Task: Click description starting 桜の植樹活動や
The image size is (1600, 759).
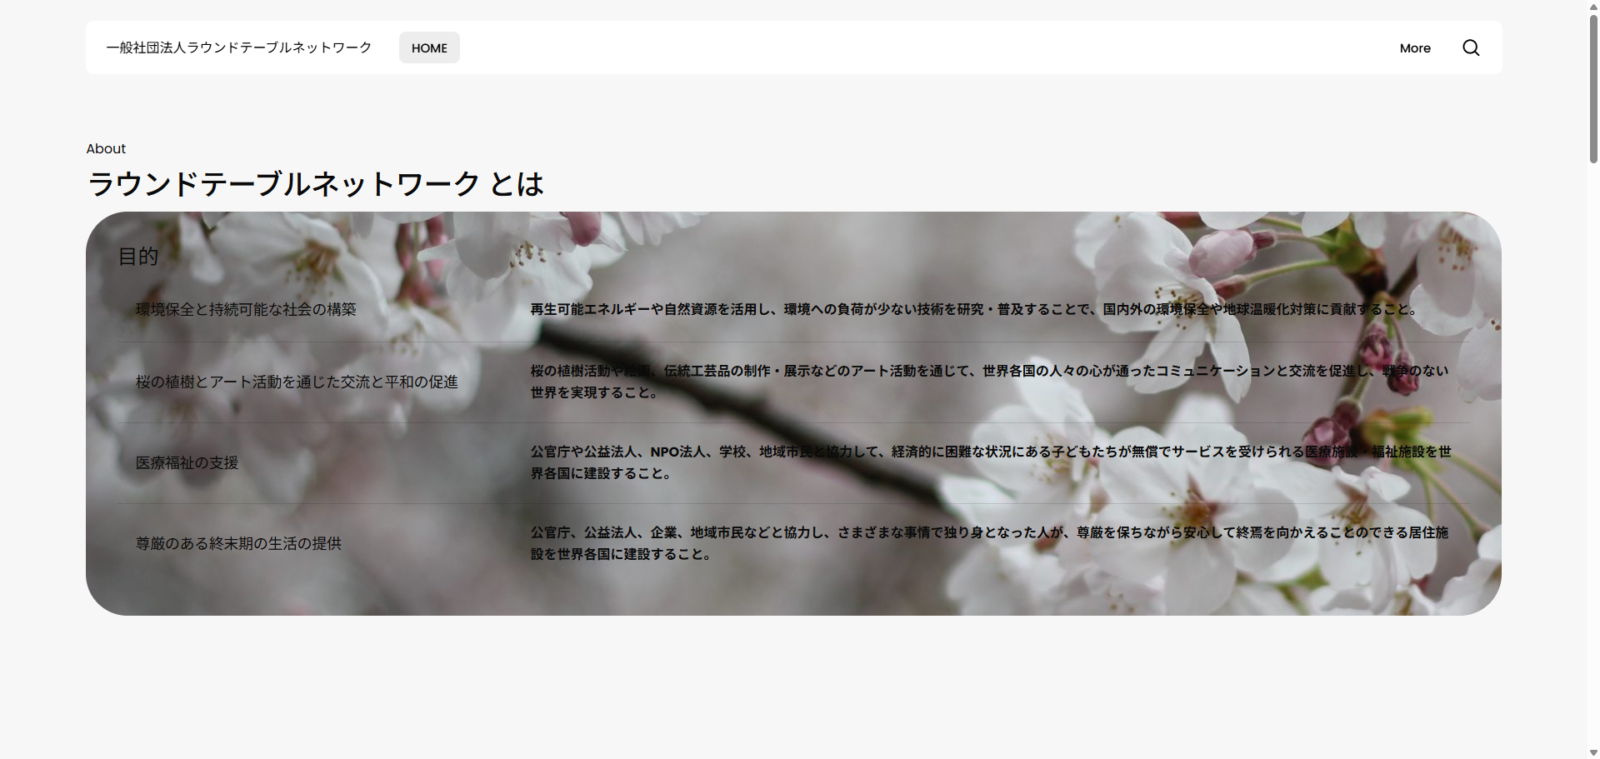Action: 989,382
